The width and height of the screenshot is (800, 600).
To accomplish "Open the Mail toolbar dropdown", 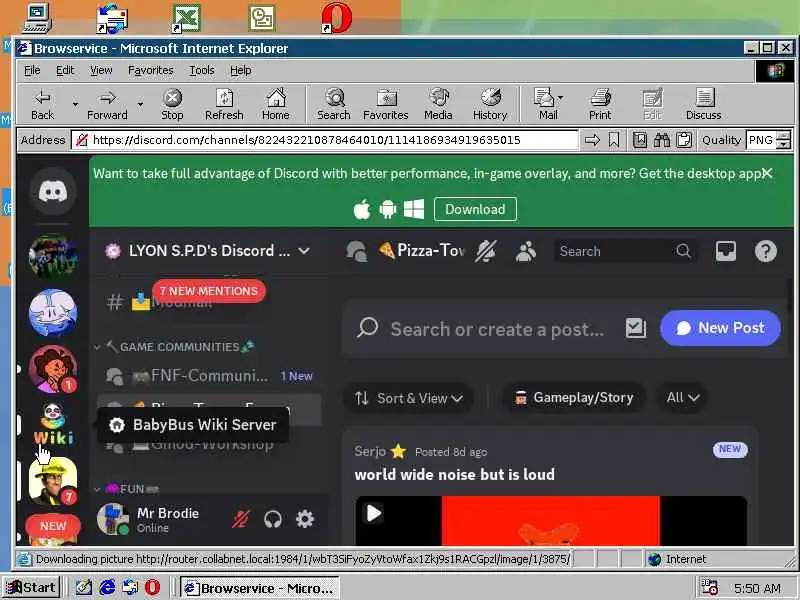I will (x=560, y=97).
